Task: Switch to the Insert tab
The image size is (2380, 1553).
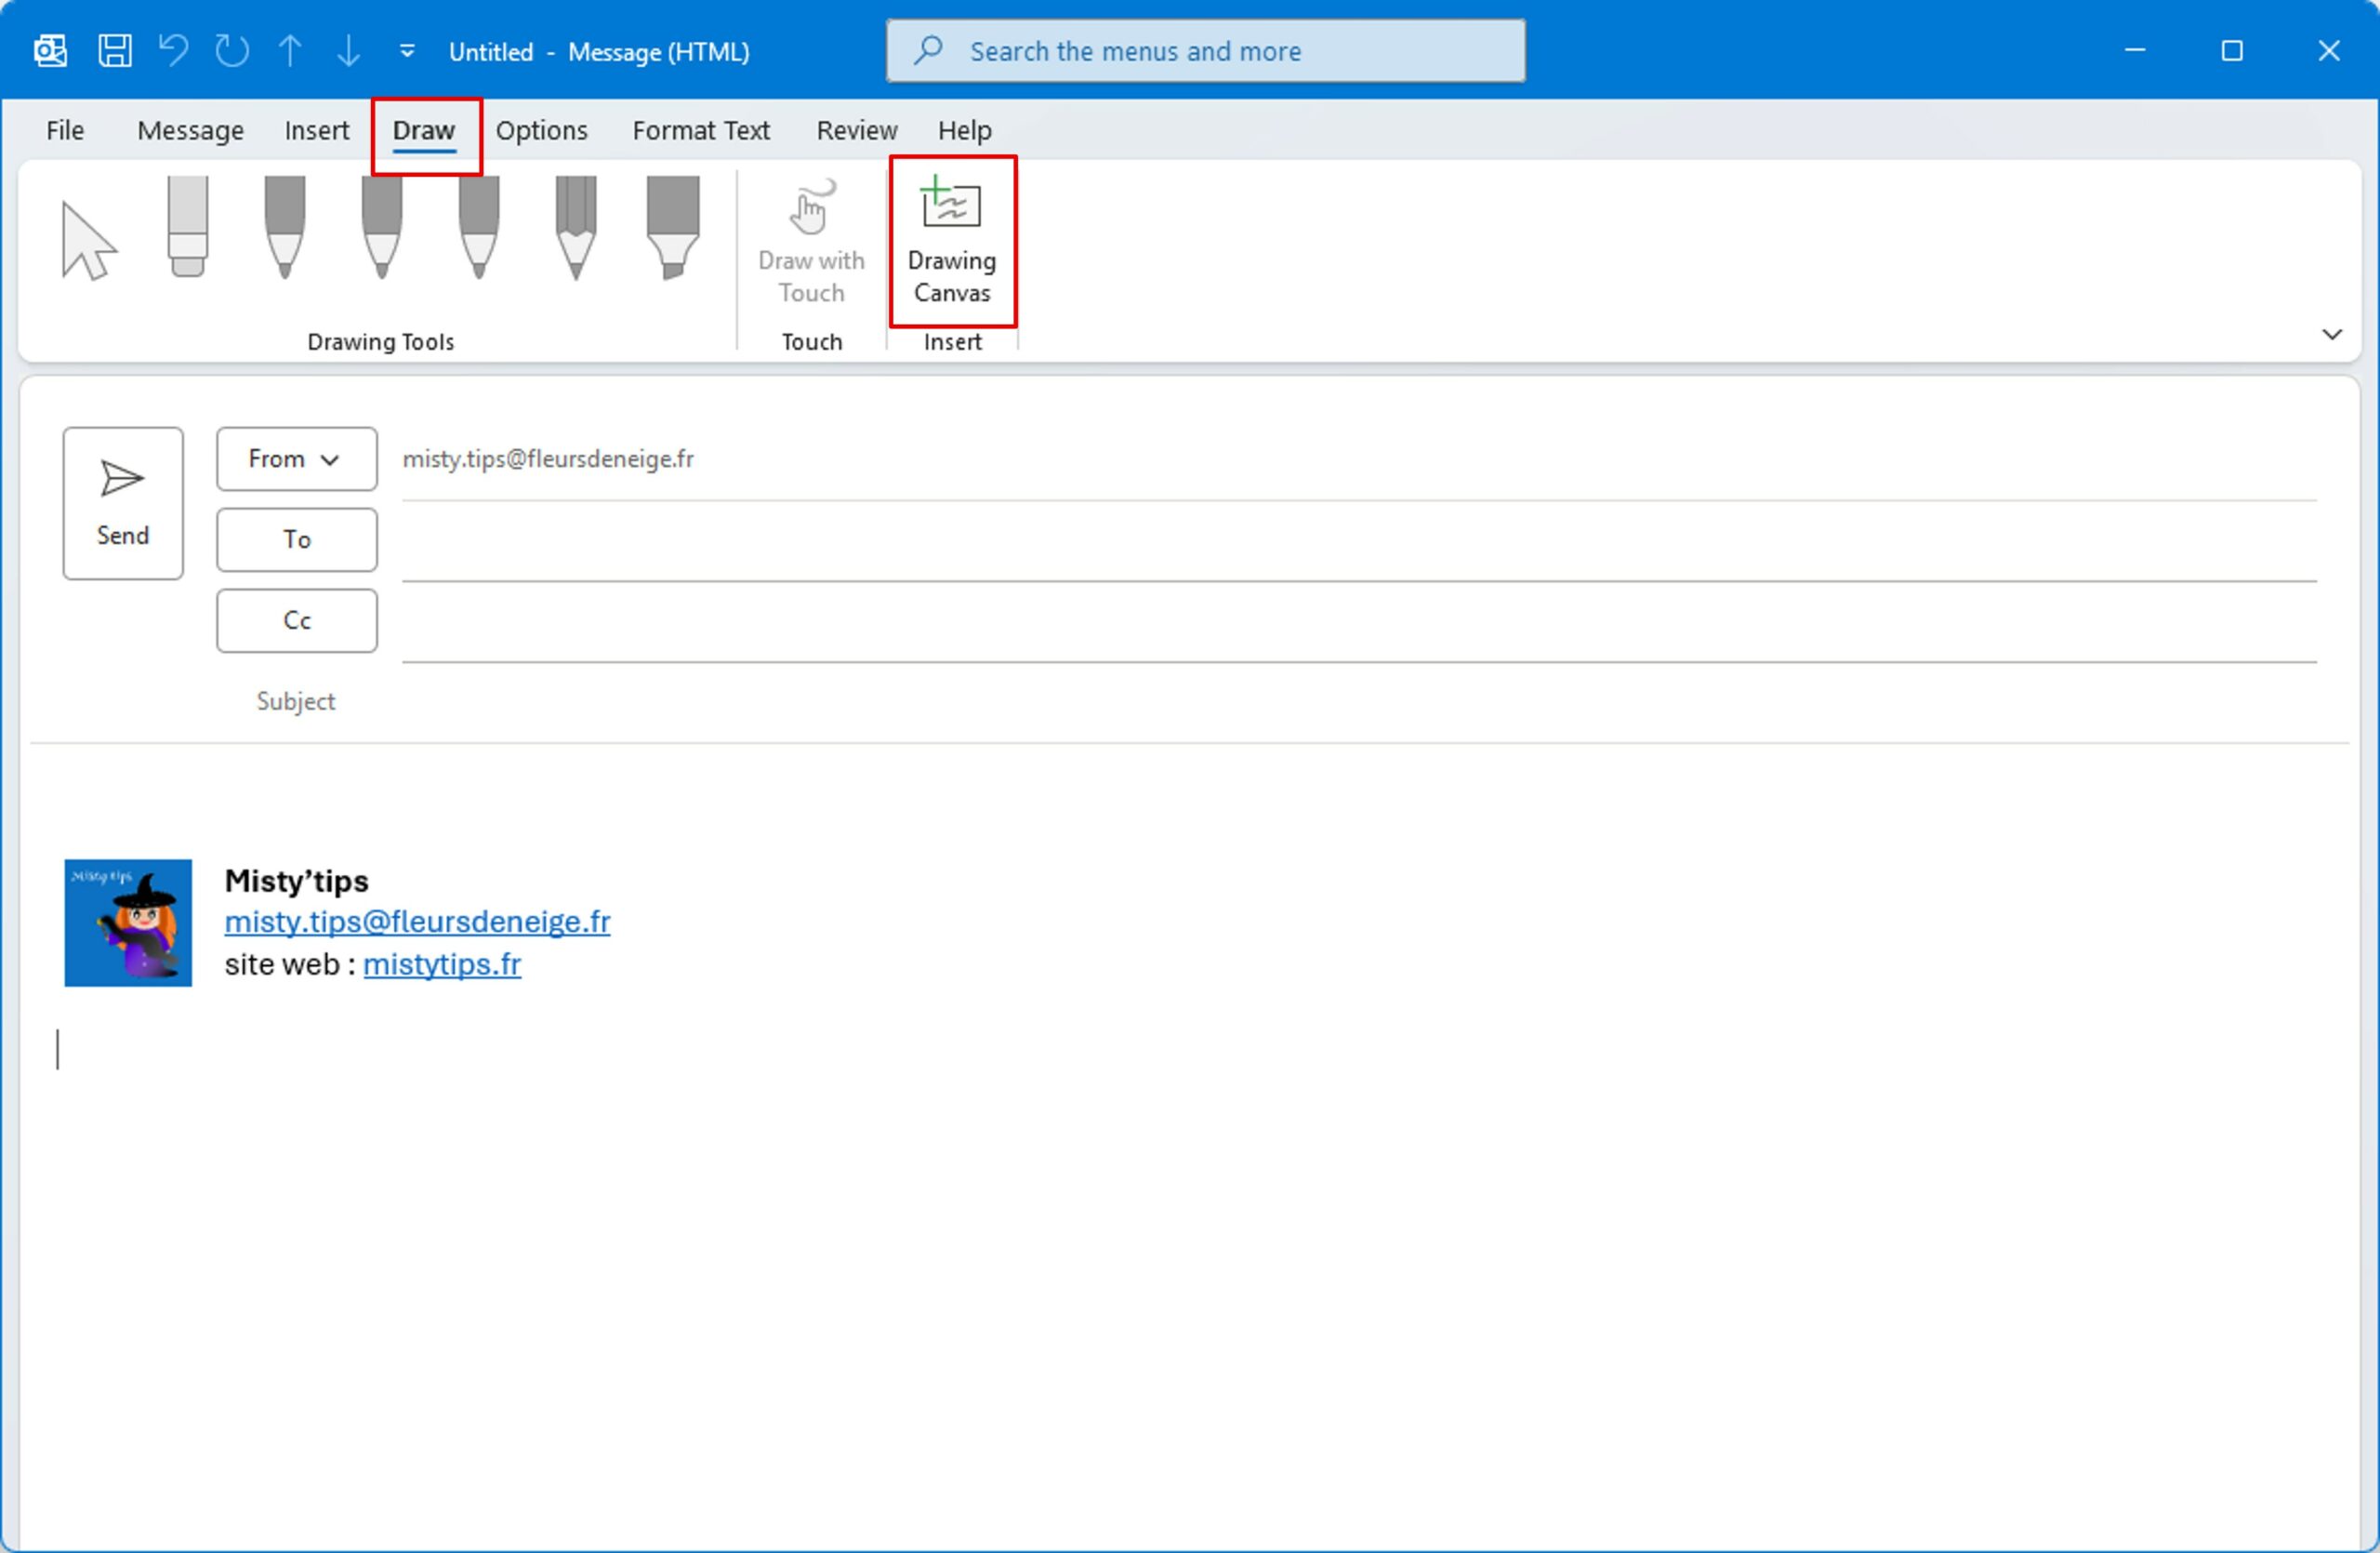Action: [316, 130]
